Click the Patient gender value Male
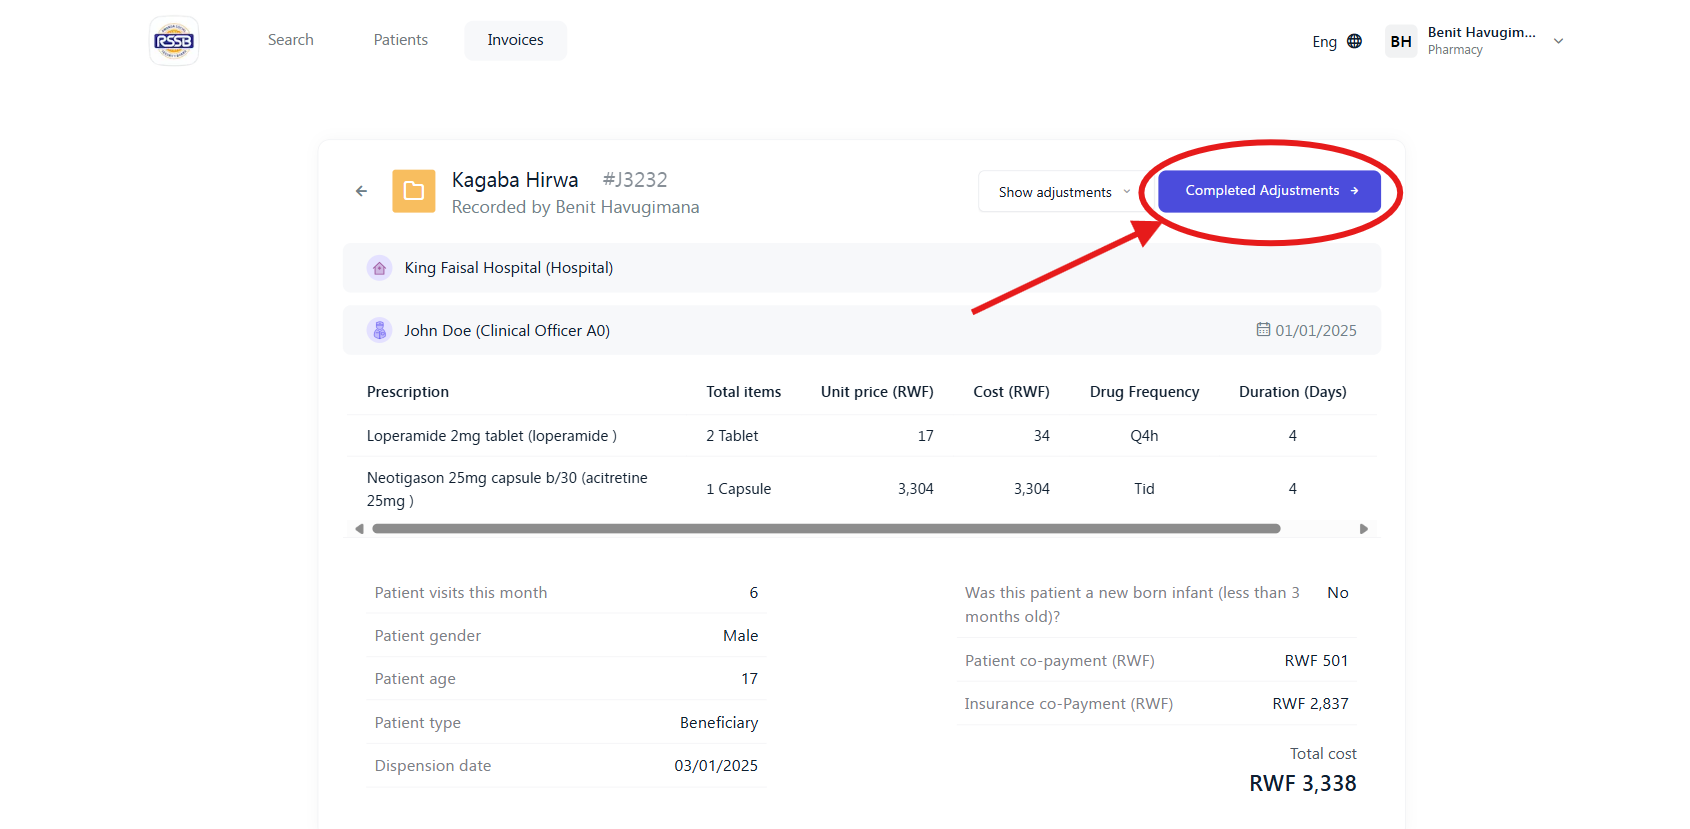The image size is (1690, 829). coord(741,636)
